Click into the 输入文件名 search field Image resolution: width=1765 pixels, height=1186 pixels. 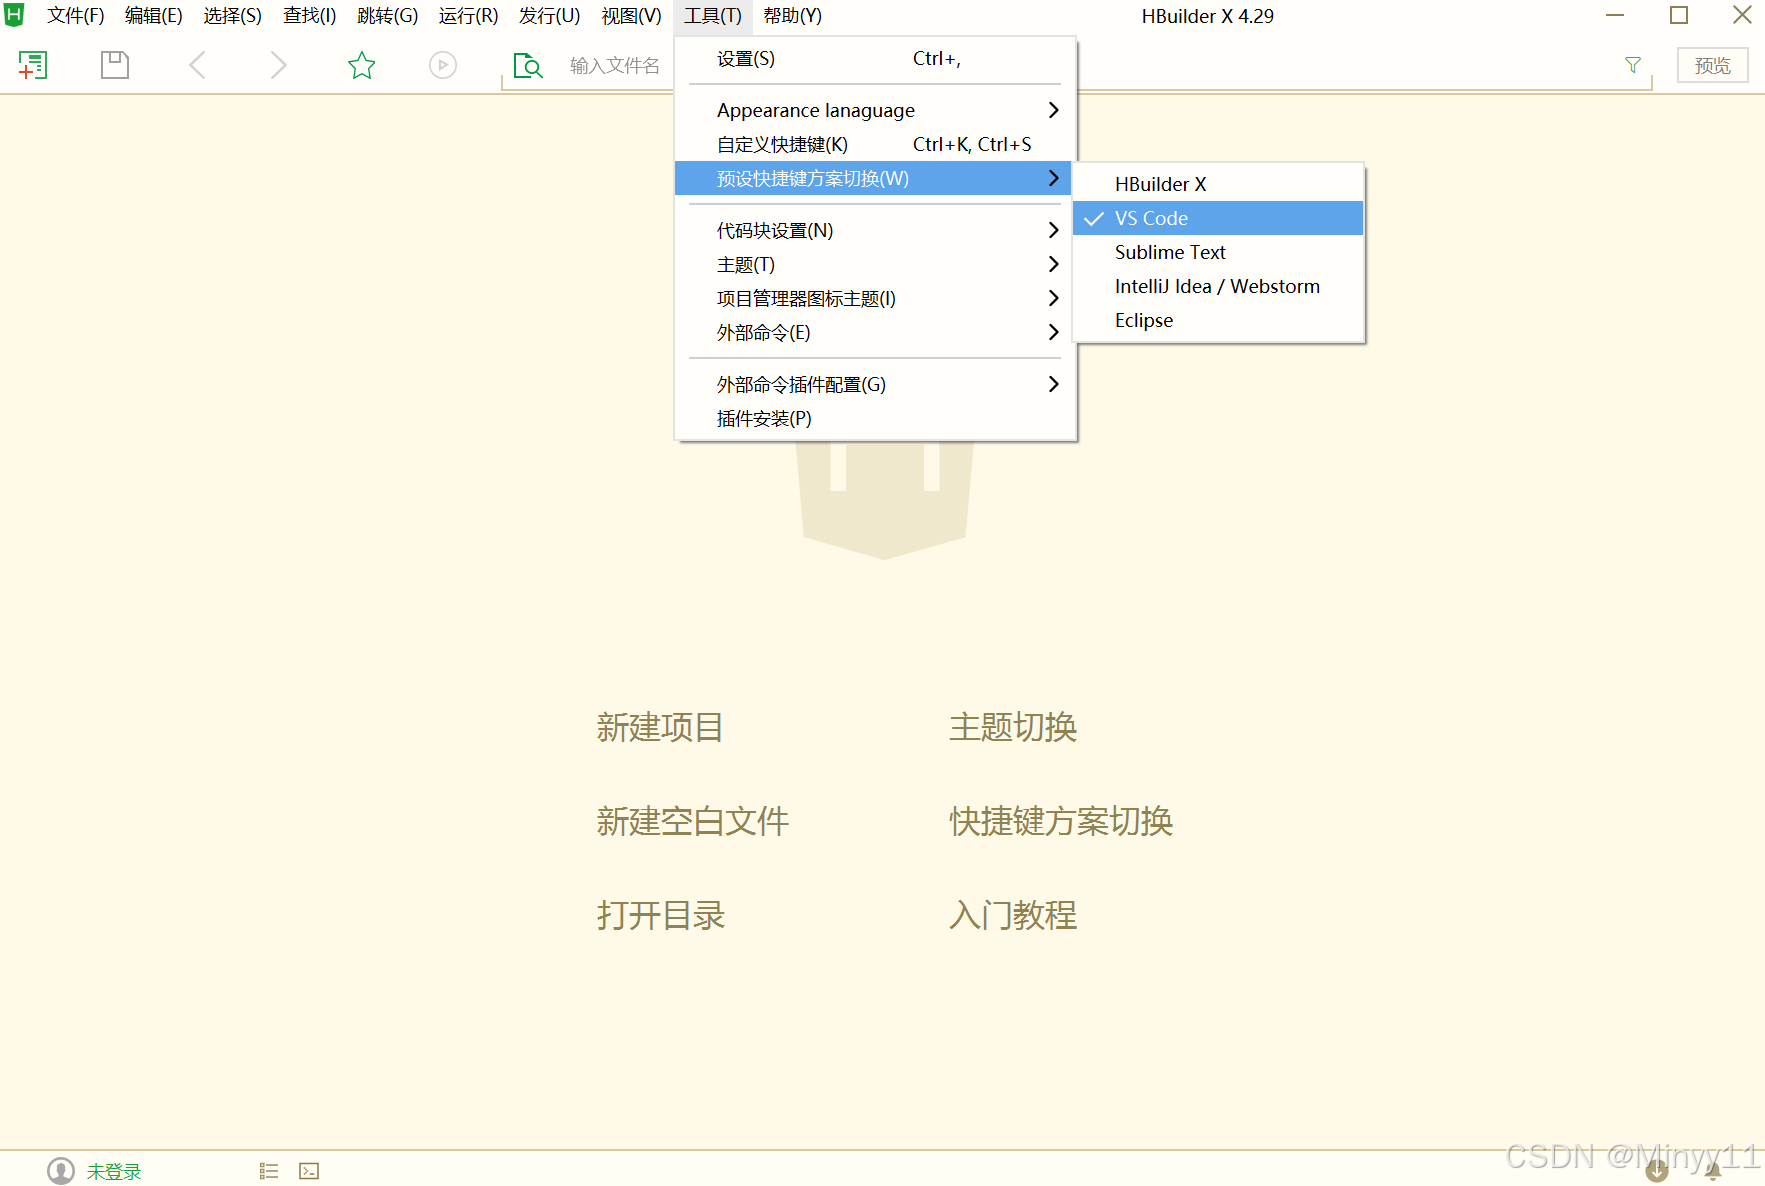615,66
